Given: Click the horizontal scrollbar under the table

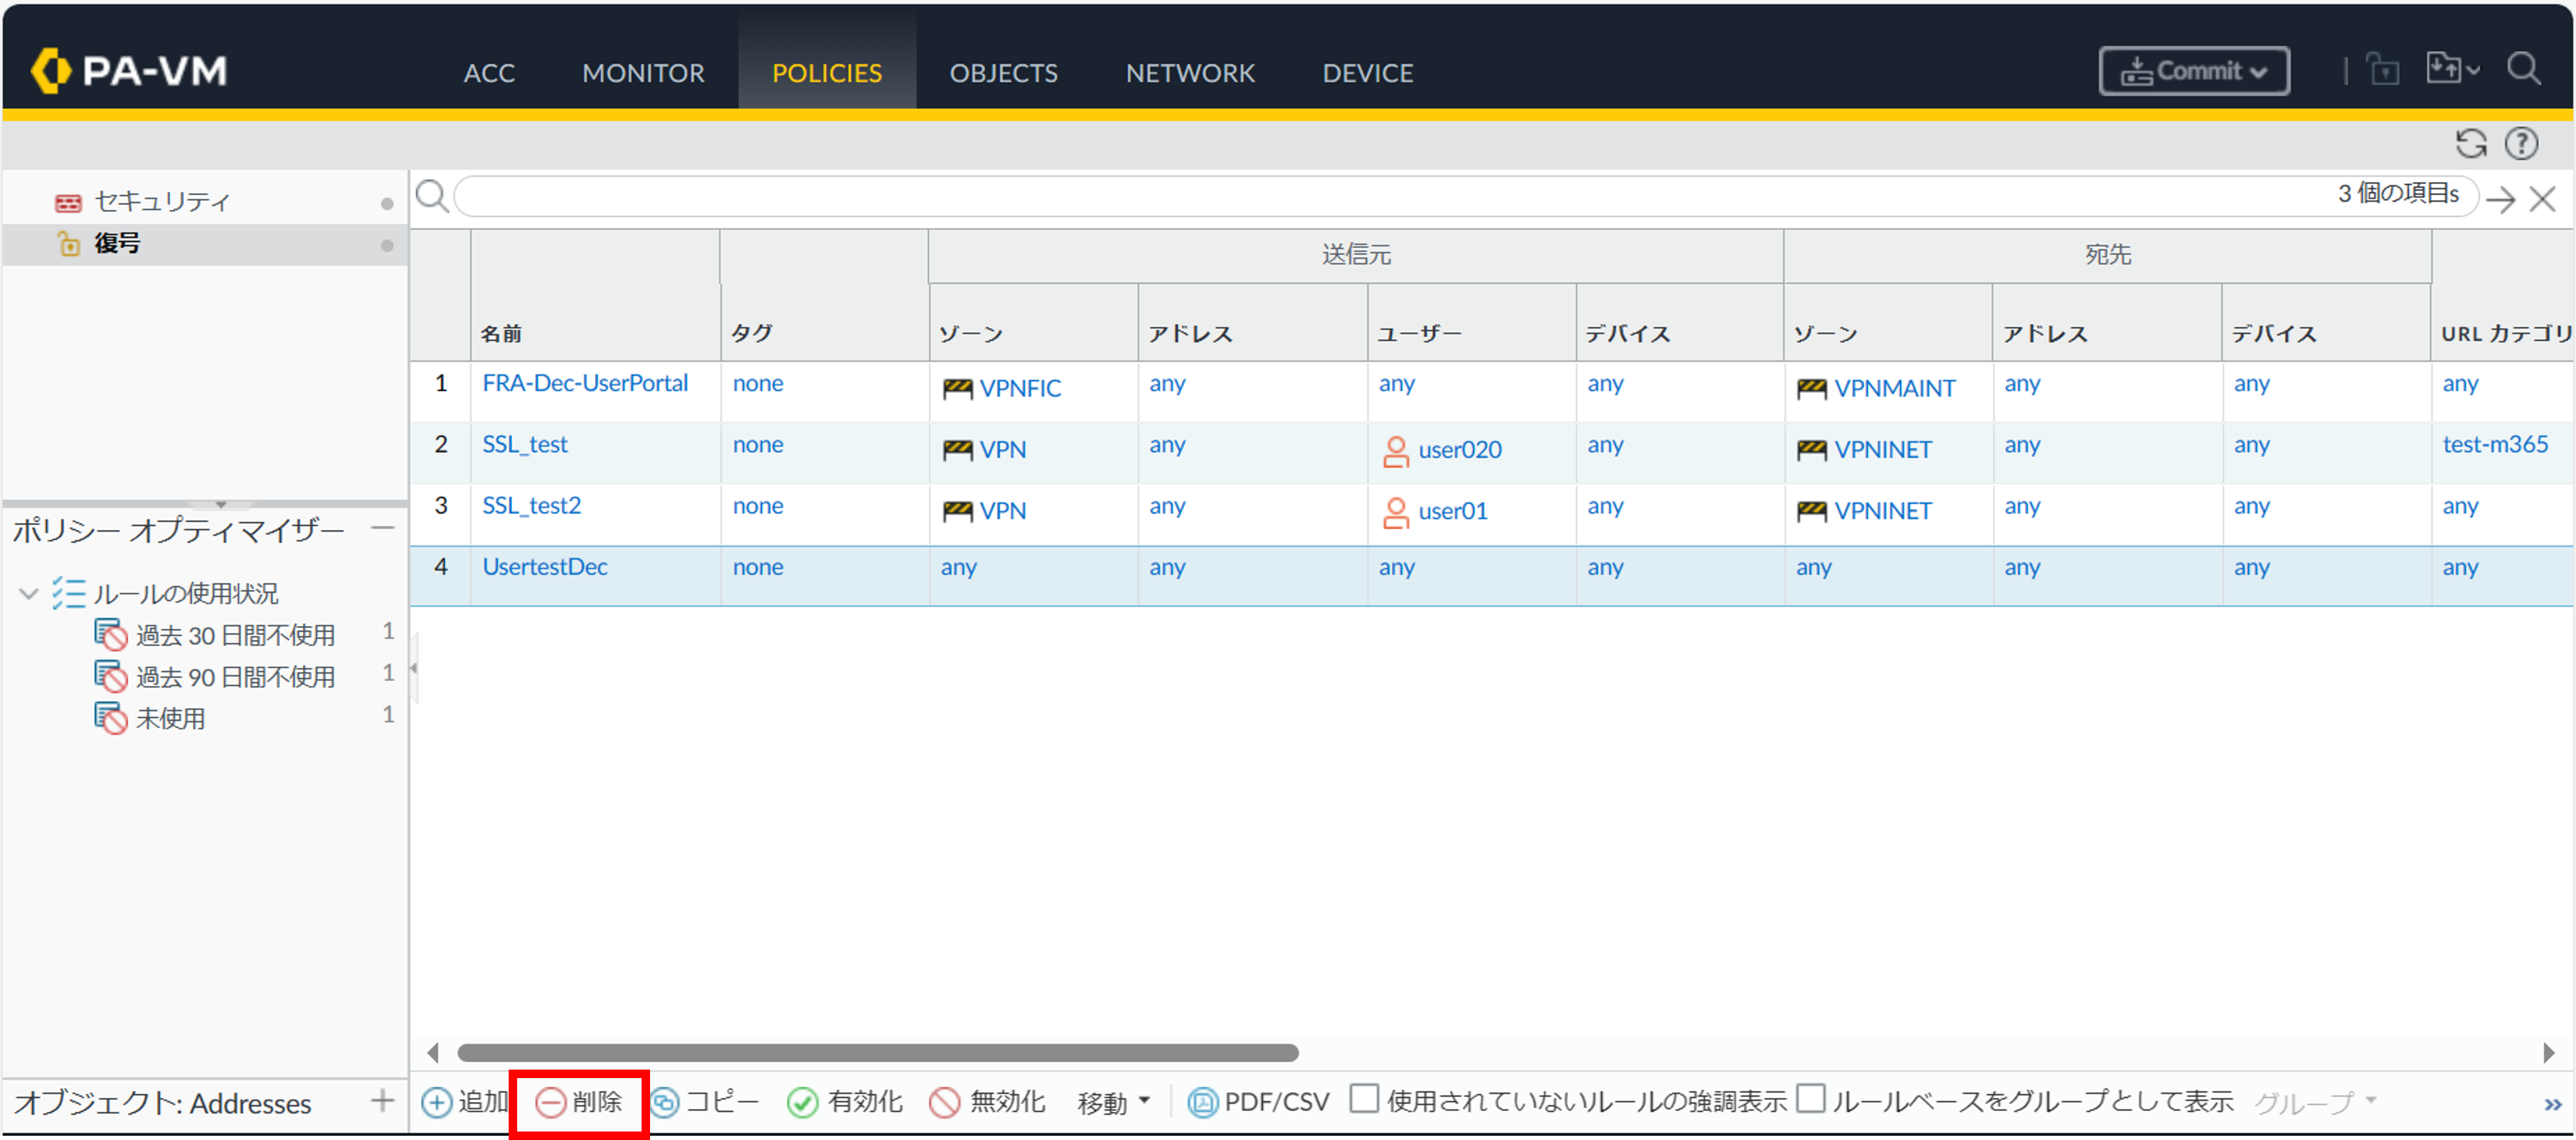Looking at the screenshot, I should click(877, 1053).
